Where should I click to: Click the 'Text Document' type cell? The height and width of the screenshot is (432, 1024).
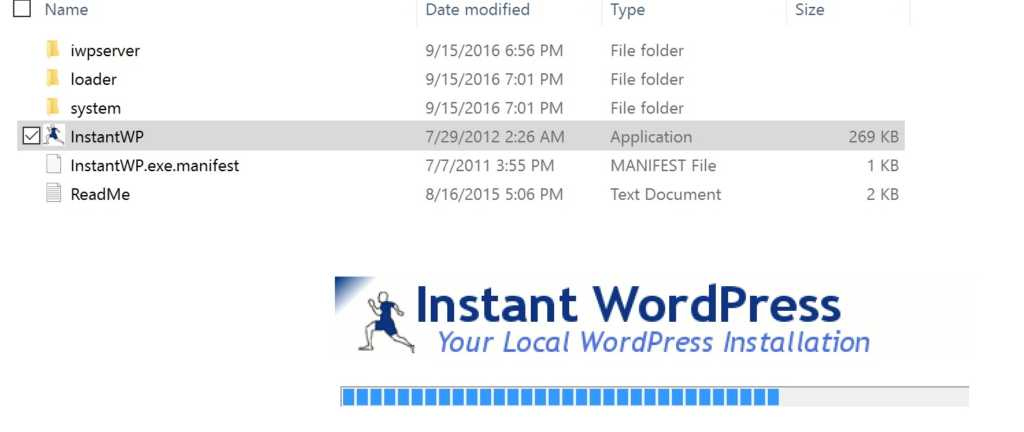pyautogui.click(x=665, y=194)
